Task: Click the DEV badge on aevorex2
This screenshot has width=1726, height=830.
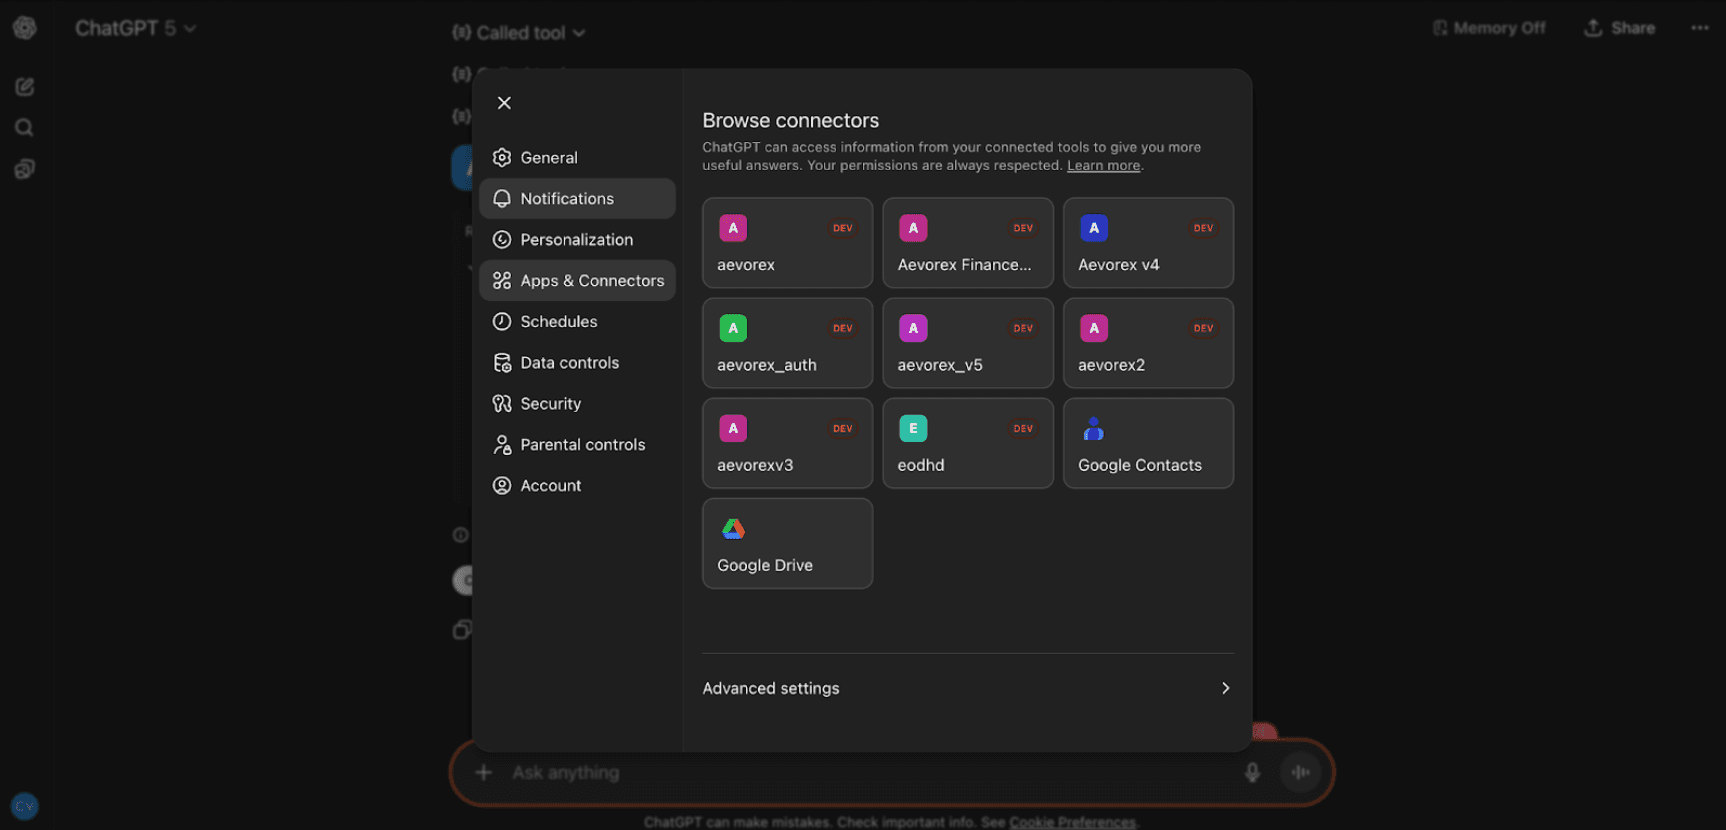Action: click(1203, 328)
